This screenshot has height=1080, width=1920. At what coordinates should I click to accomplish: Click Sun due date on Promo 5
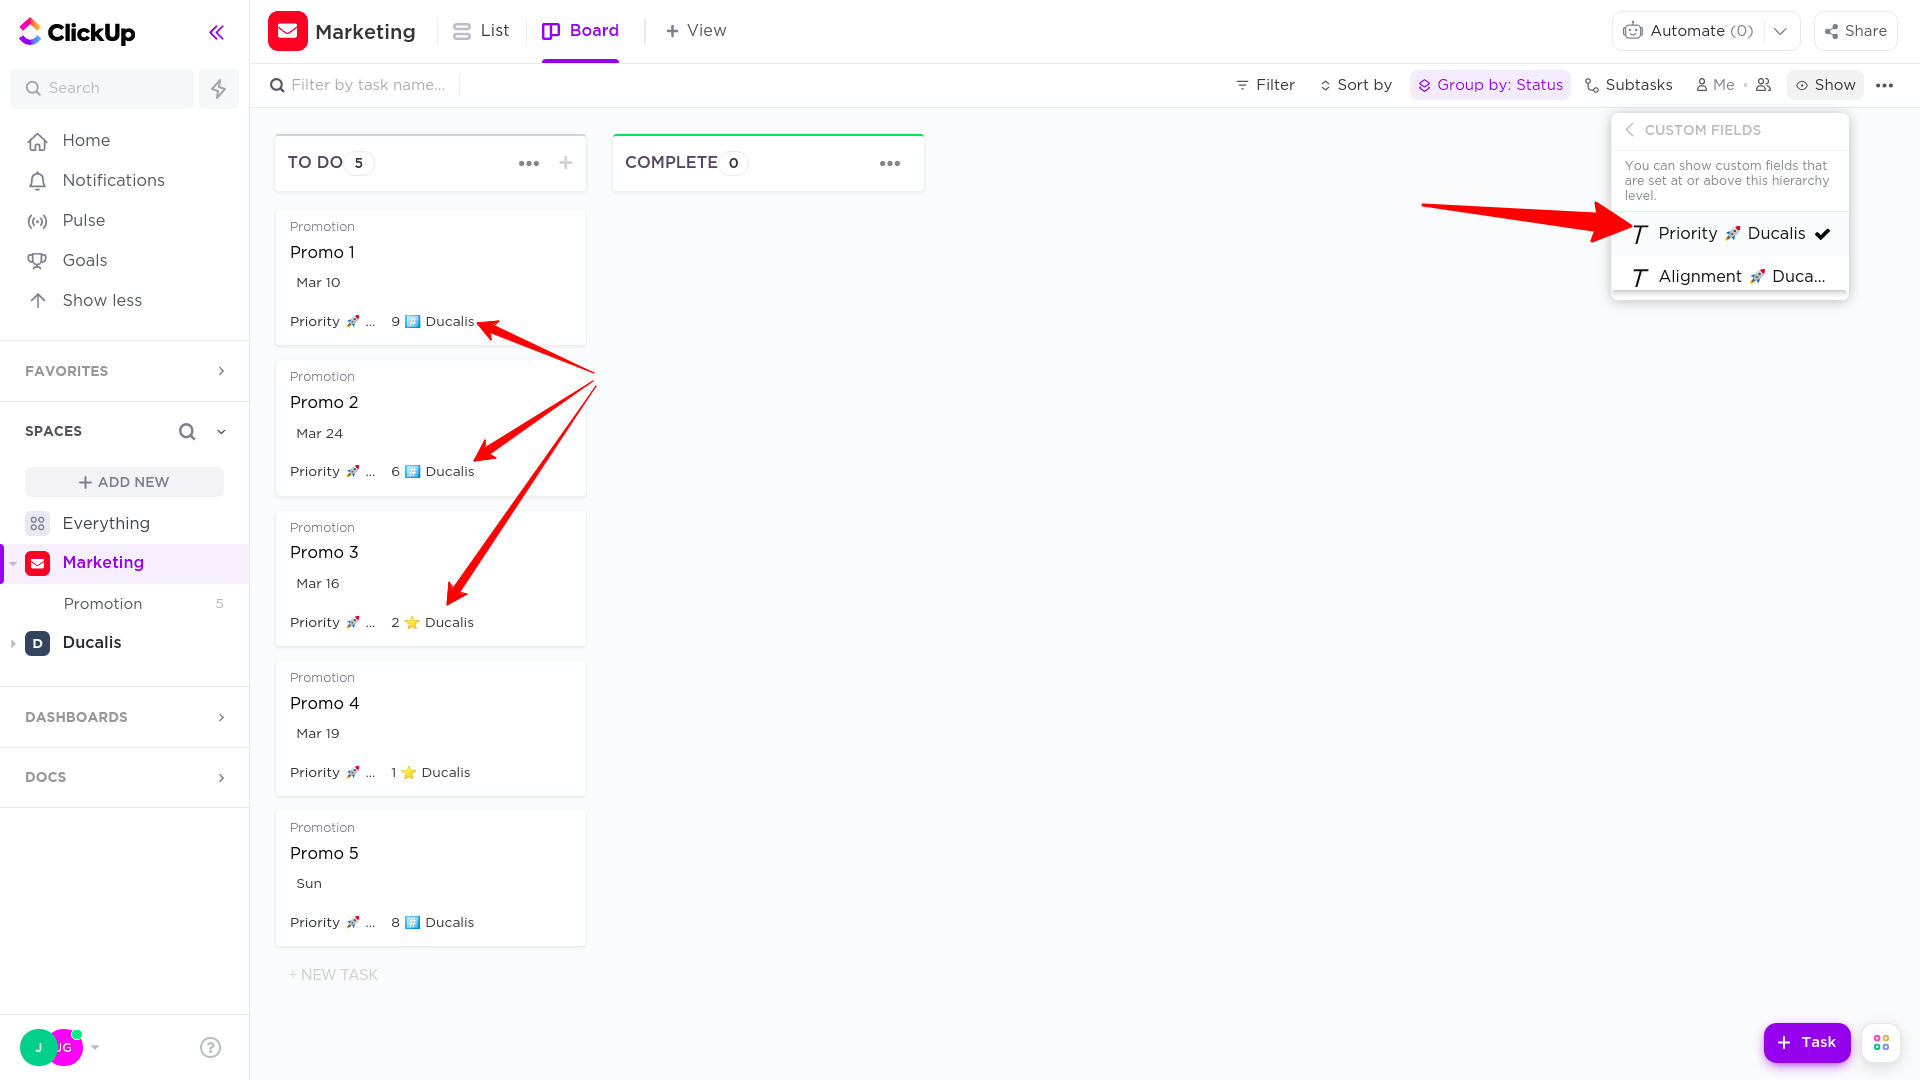tap(309, 884)
